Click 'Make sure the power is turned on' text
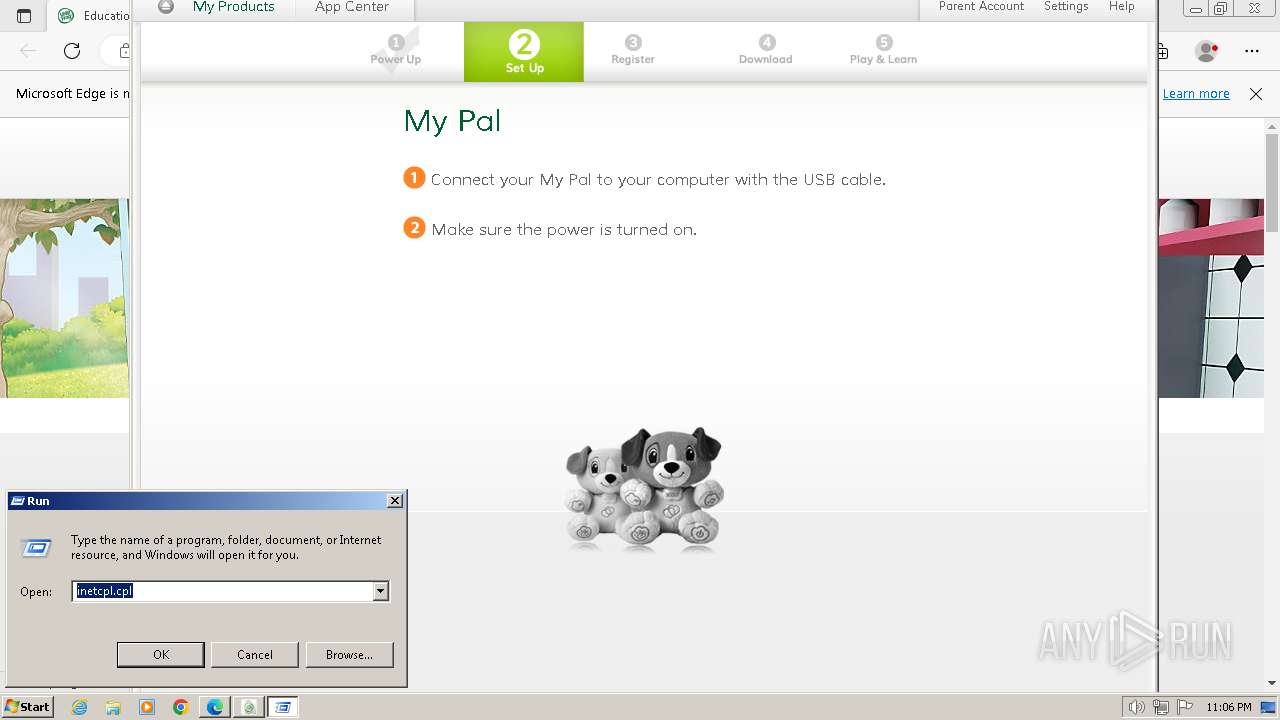 tap(564, 229)
